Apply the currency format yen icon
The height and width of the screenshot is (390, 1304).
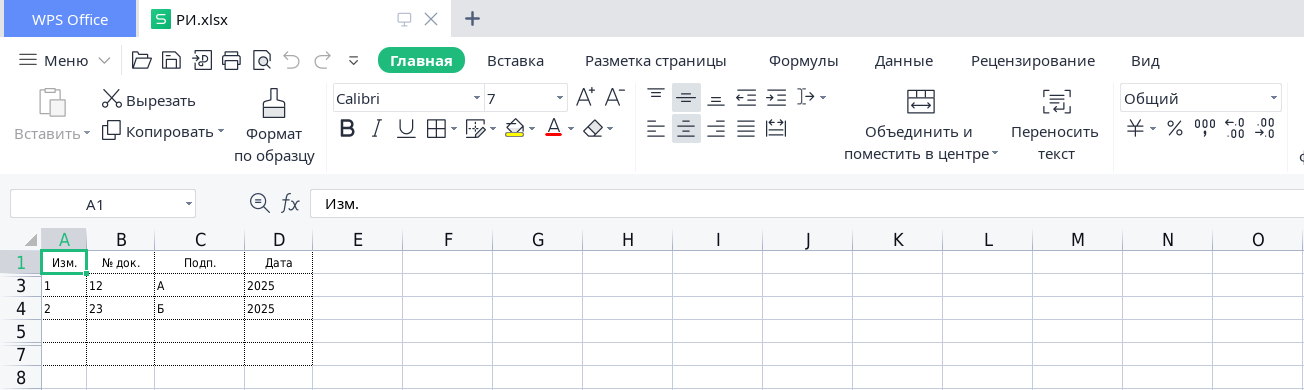click(x=1135, y=129)
